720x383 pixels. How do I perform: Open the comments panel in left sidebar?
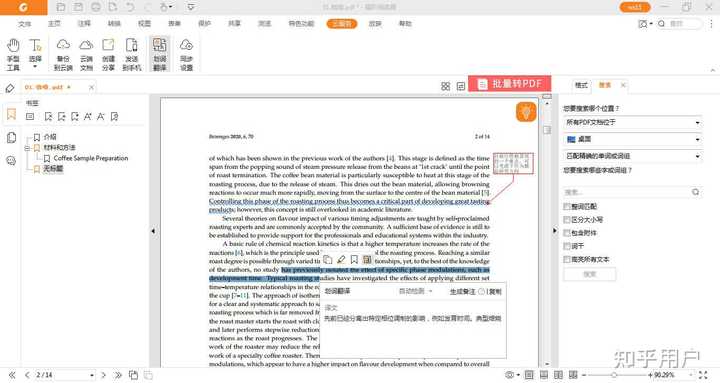11,160
